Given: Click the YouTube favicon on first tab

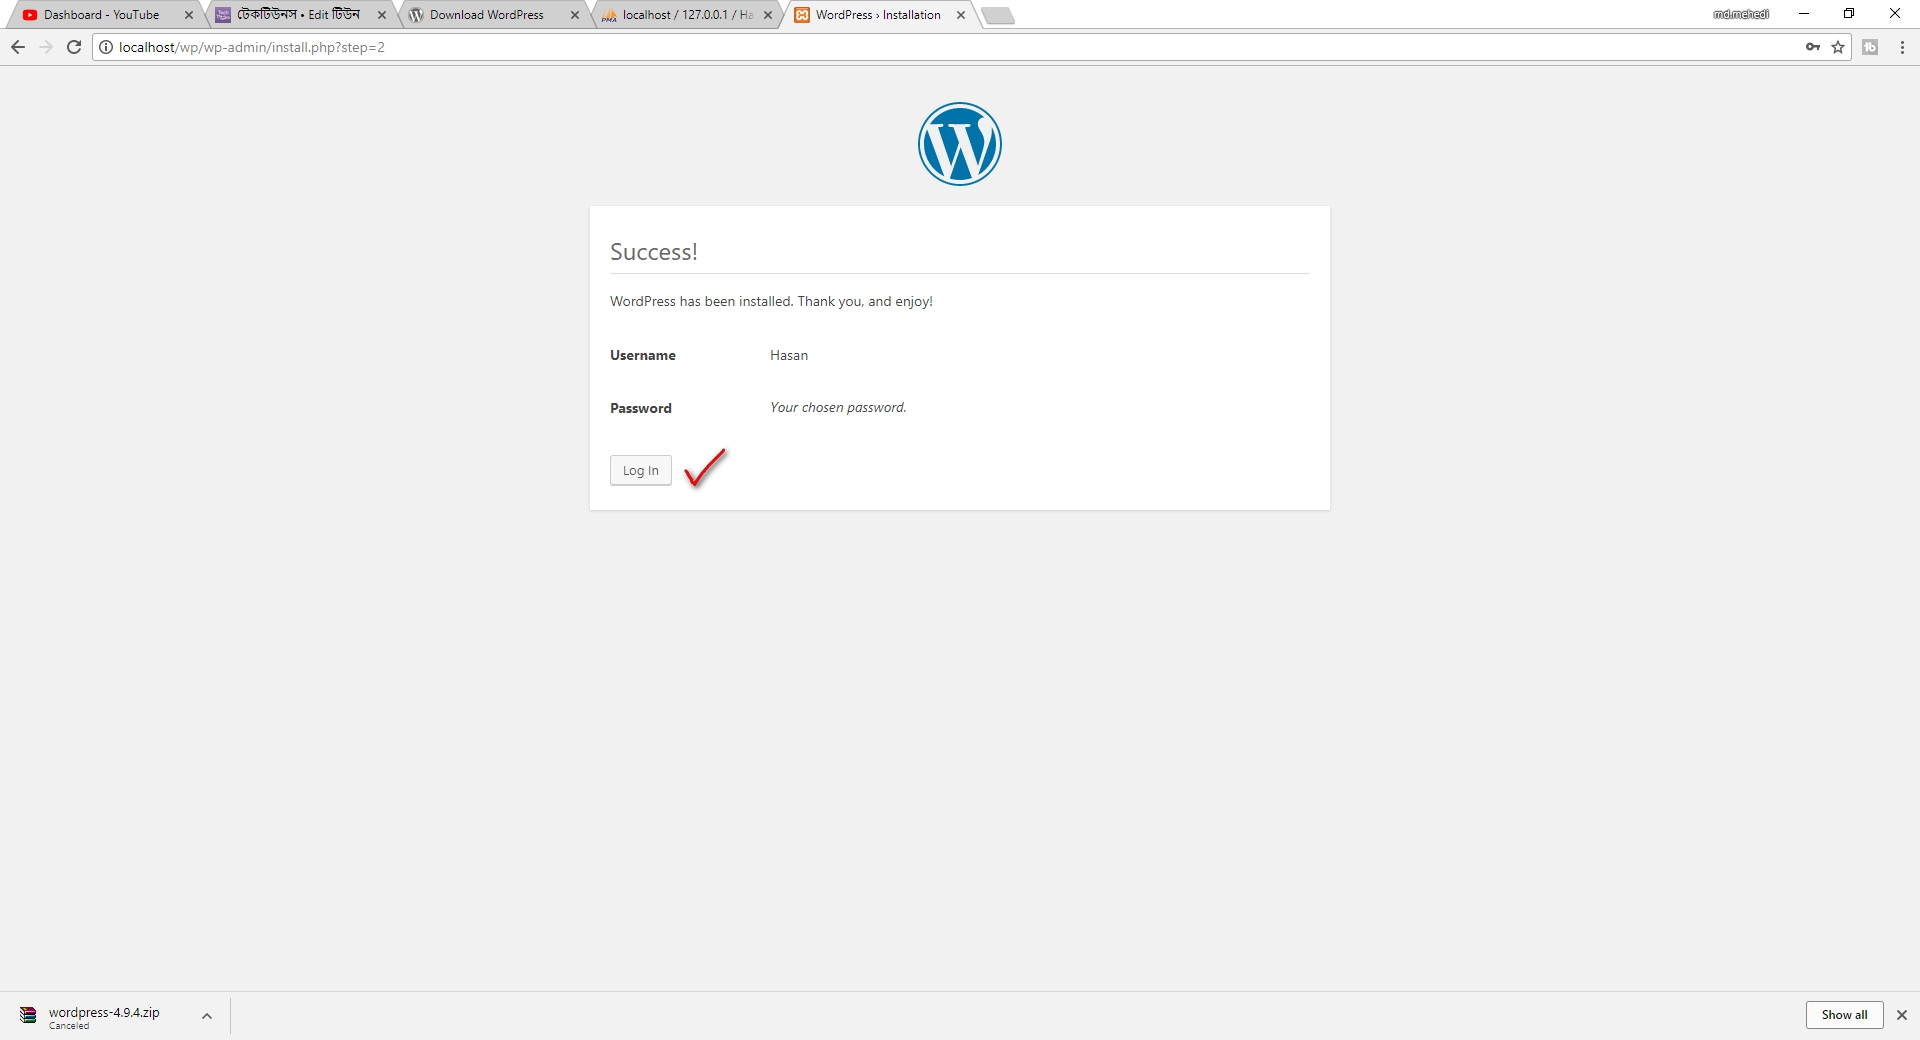Looking at the screenshot, I should 30,15.
